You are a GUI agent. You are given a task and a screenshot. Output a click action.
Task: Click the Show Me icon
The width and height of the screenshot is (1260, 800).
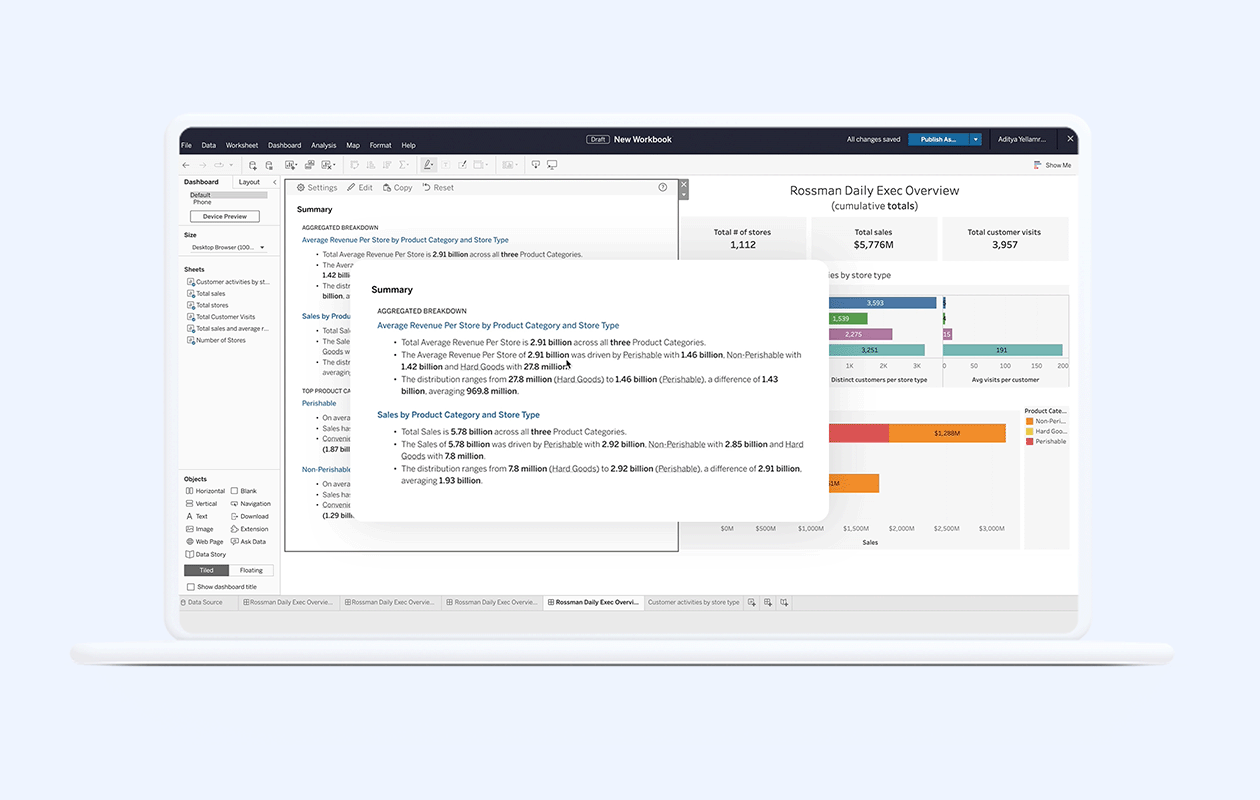point(1038,165)
